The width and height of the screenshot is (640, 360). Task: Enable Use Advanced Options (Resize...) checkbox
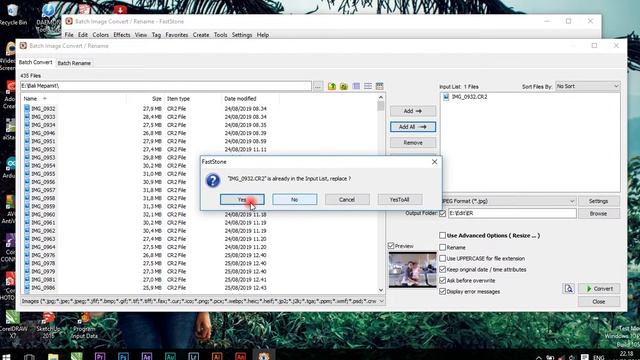coord(442,236)
